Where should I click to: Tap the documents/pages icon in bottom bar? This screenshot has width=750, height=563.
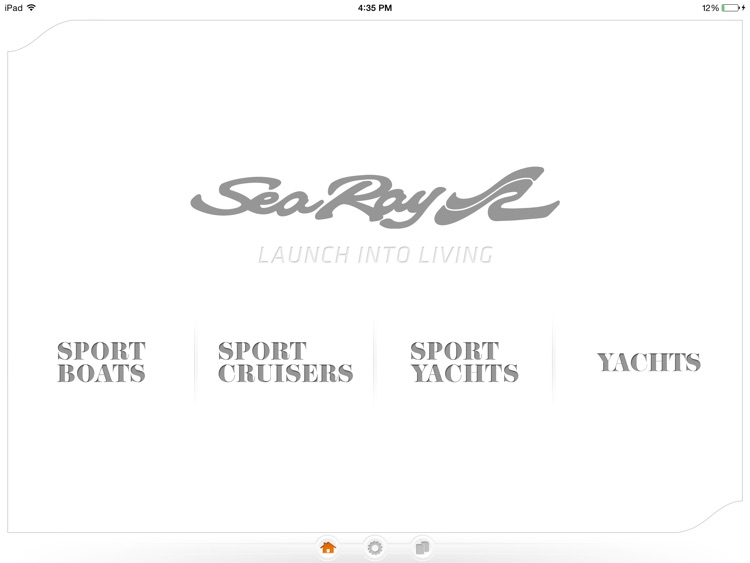click(422, 547)
